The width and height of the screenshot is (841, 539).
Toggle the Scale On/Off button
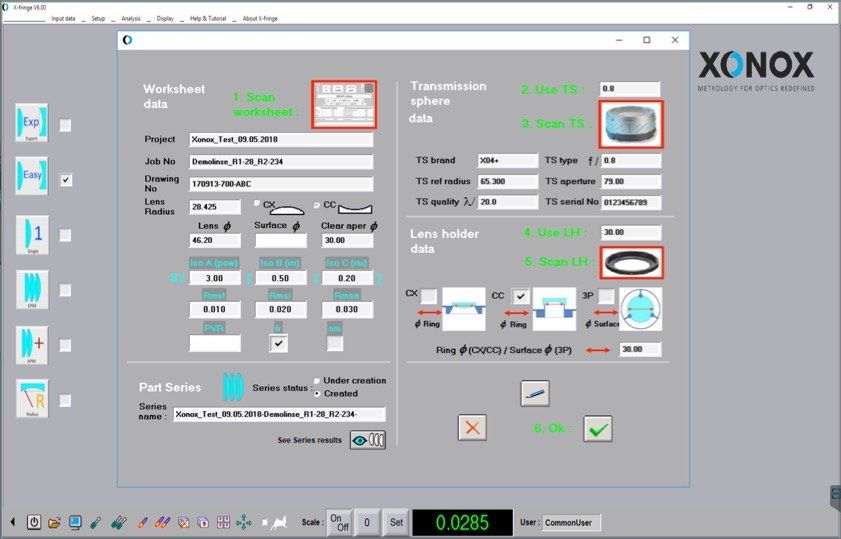tap(338, 522)
